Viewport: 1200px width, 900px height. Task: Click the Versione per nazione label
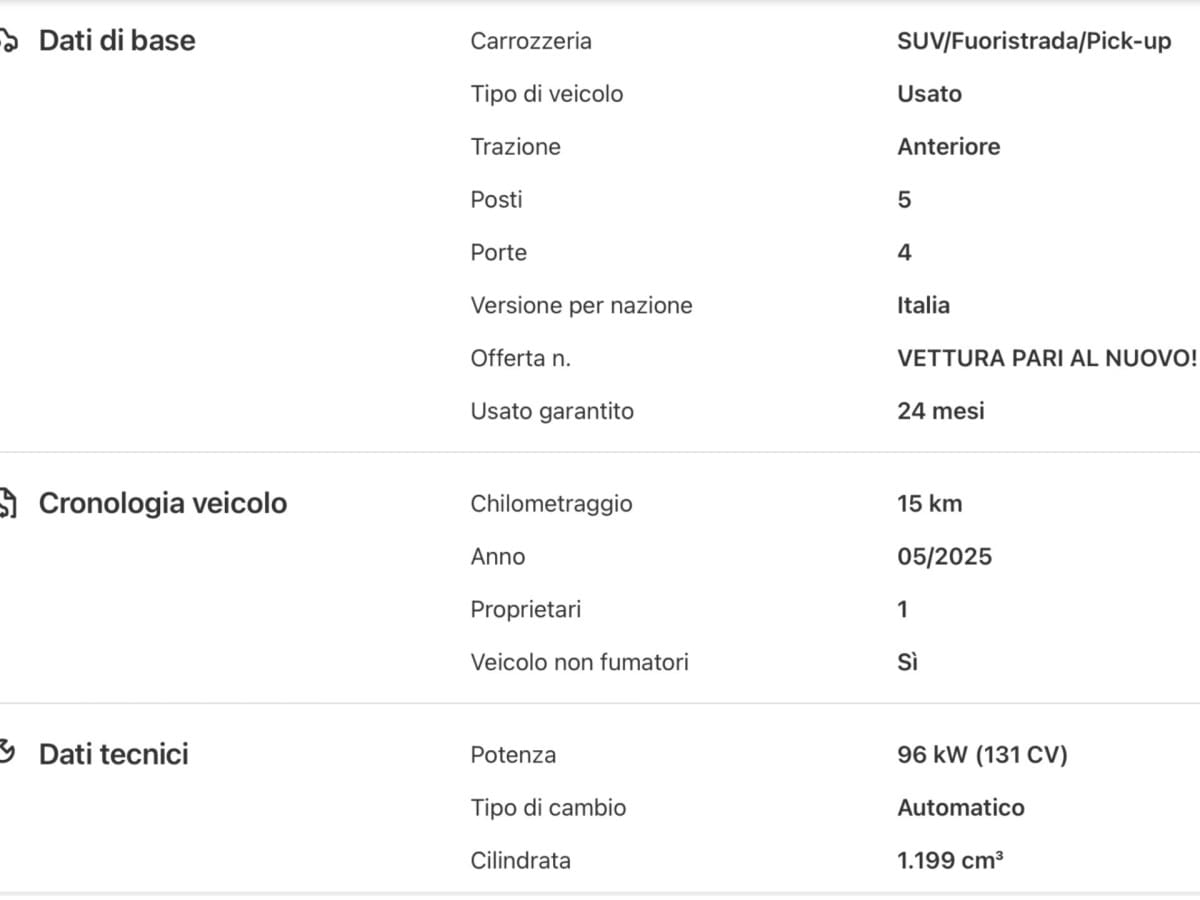click(581, 305)
